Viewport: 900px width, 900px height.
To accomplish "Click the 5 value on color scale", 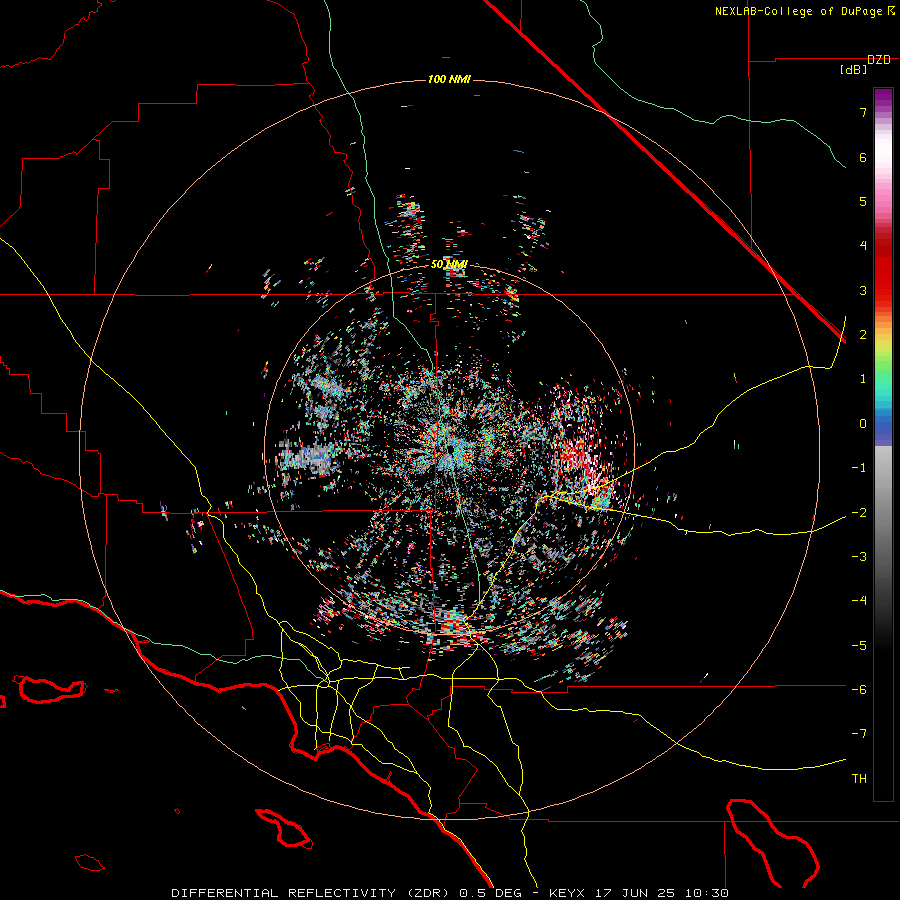I will point(863,201).
